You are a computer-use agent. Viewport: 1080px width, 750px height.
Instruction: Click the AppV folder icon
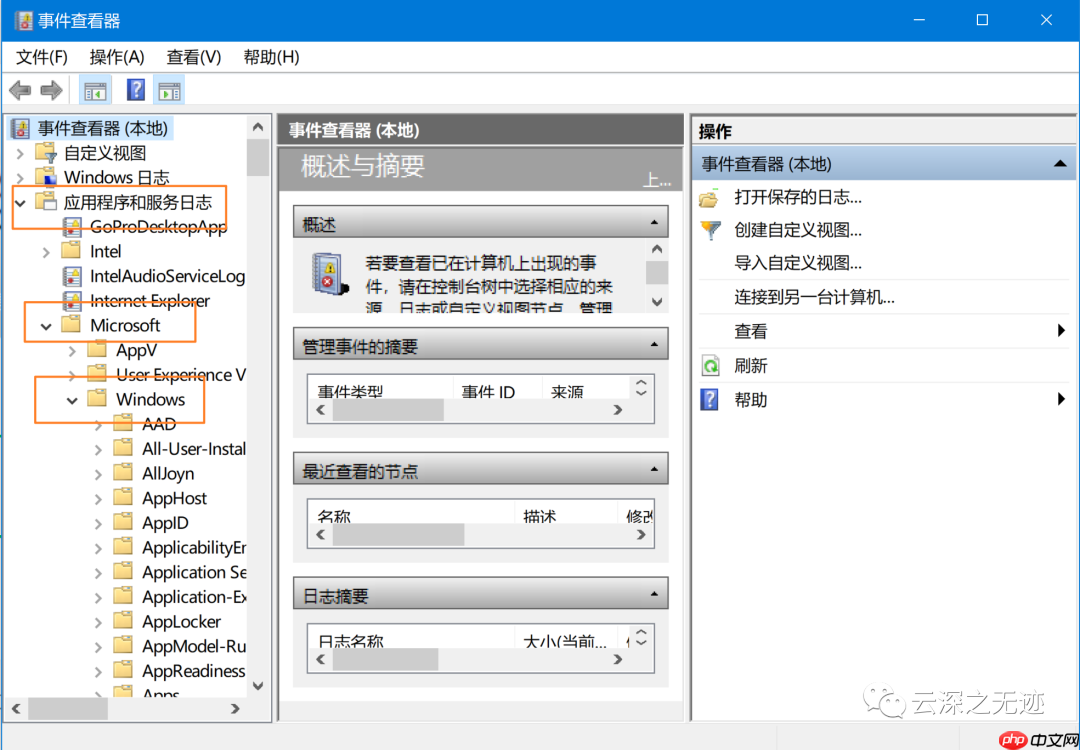coord(97,350)
